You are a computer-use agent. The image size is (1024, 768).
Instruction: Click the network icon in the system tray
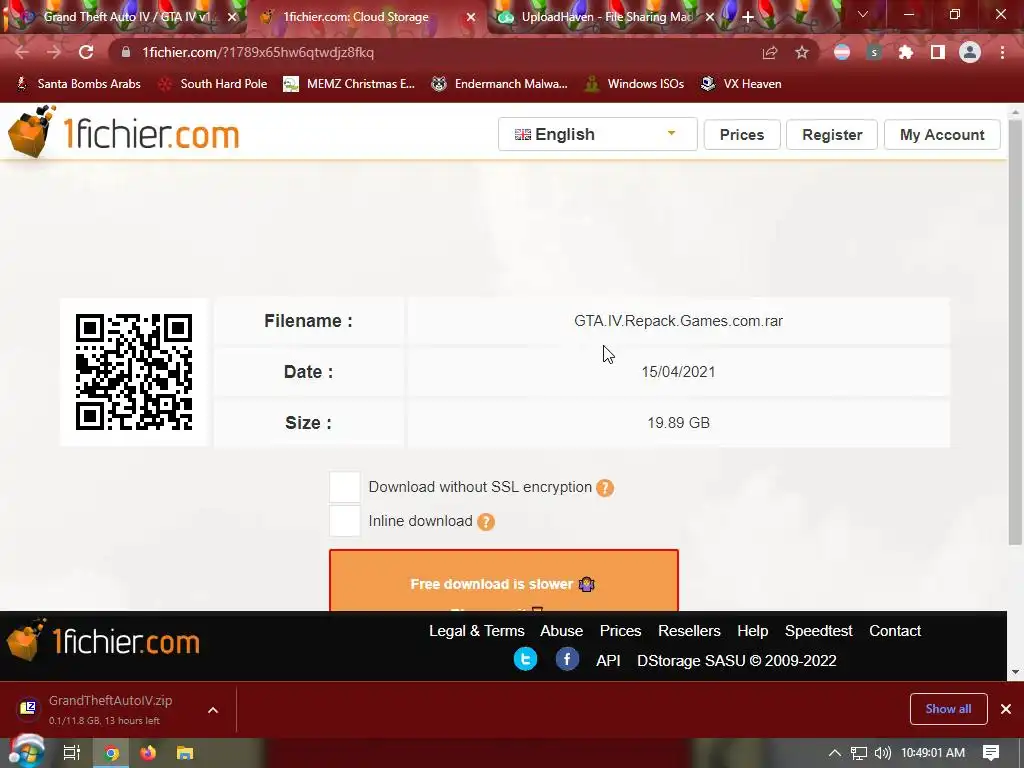point(859,753)
